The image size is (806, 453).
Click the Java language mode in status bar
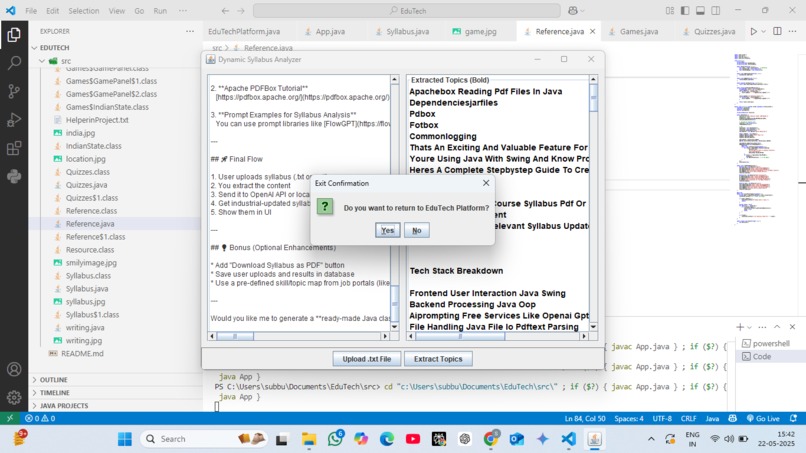tap(712, 419)
